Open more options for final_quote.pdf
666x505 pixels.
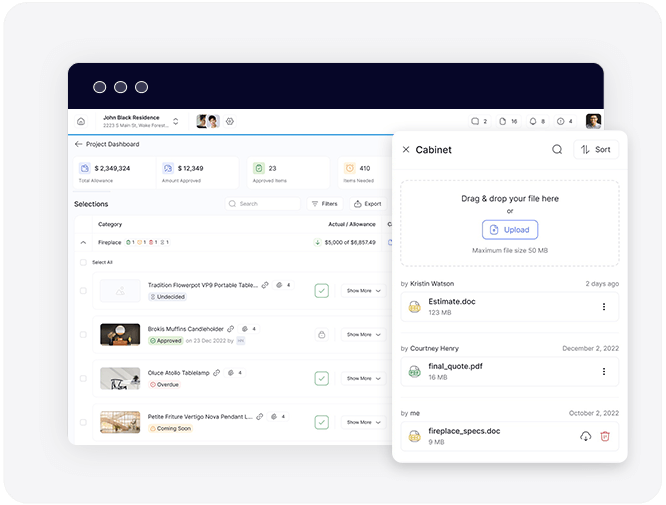point(603,371)
